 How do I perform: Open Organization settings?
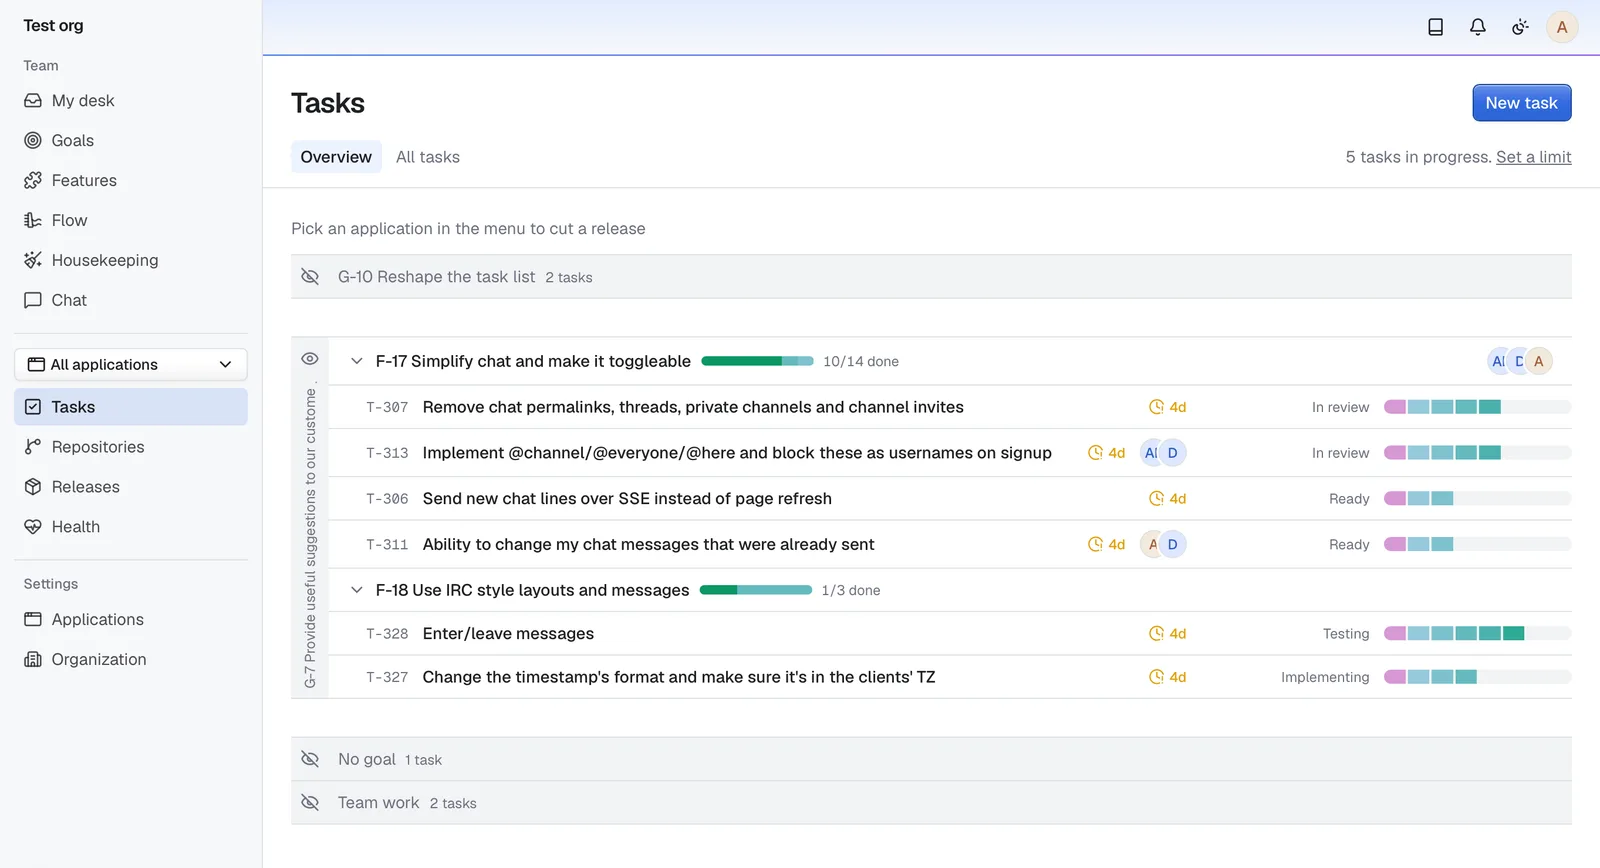click(131, 660)
